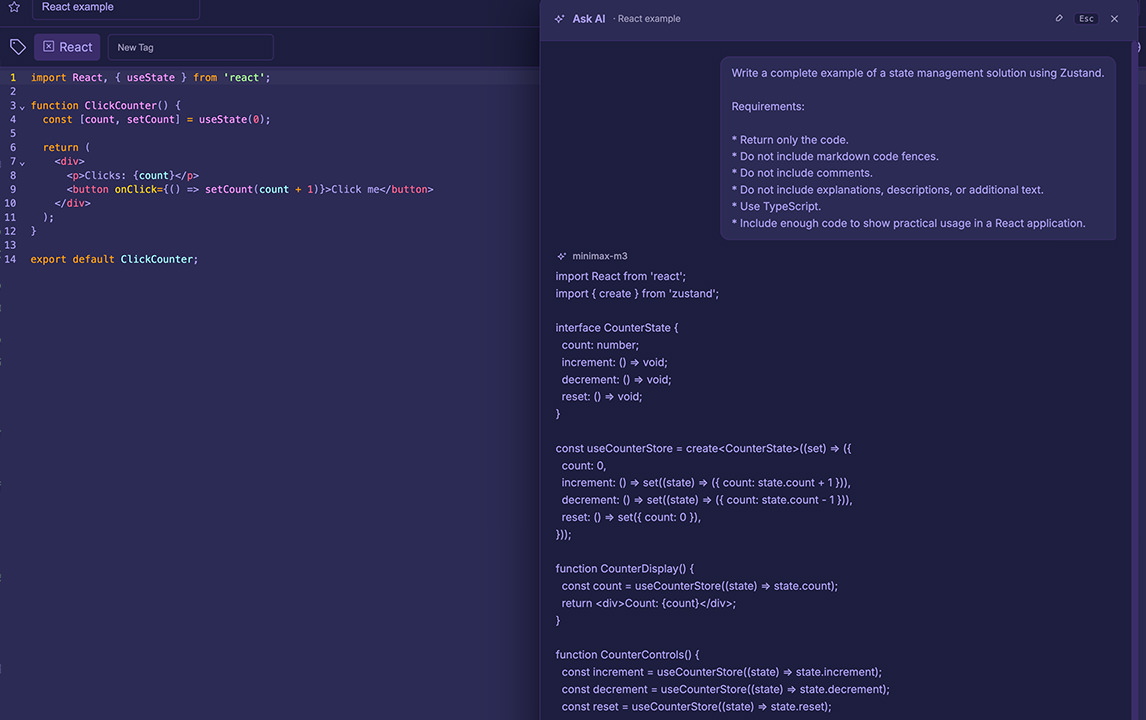Click the 'const useCounterStore = create' line
Image resolution: width=1146 pixels, height=720 pixels.
[x=703, y=449]
